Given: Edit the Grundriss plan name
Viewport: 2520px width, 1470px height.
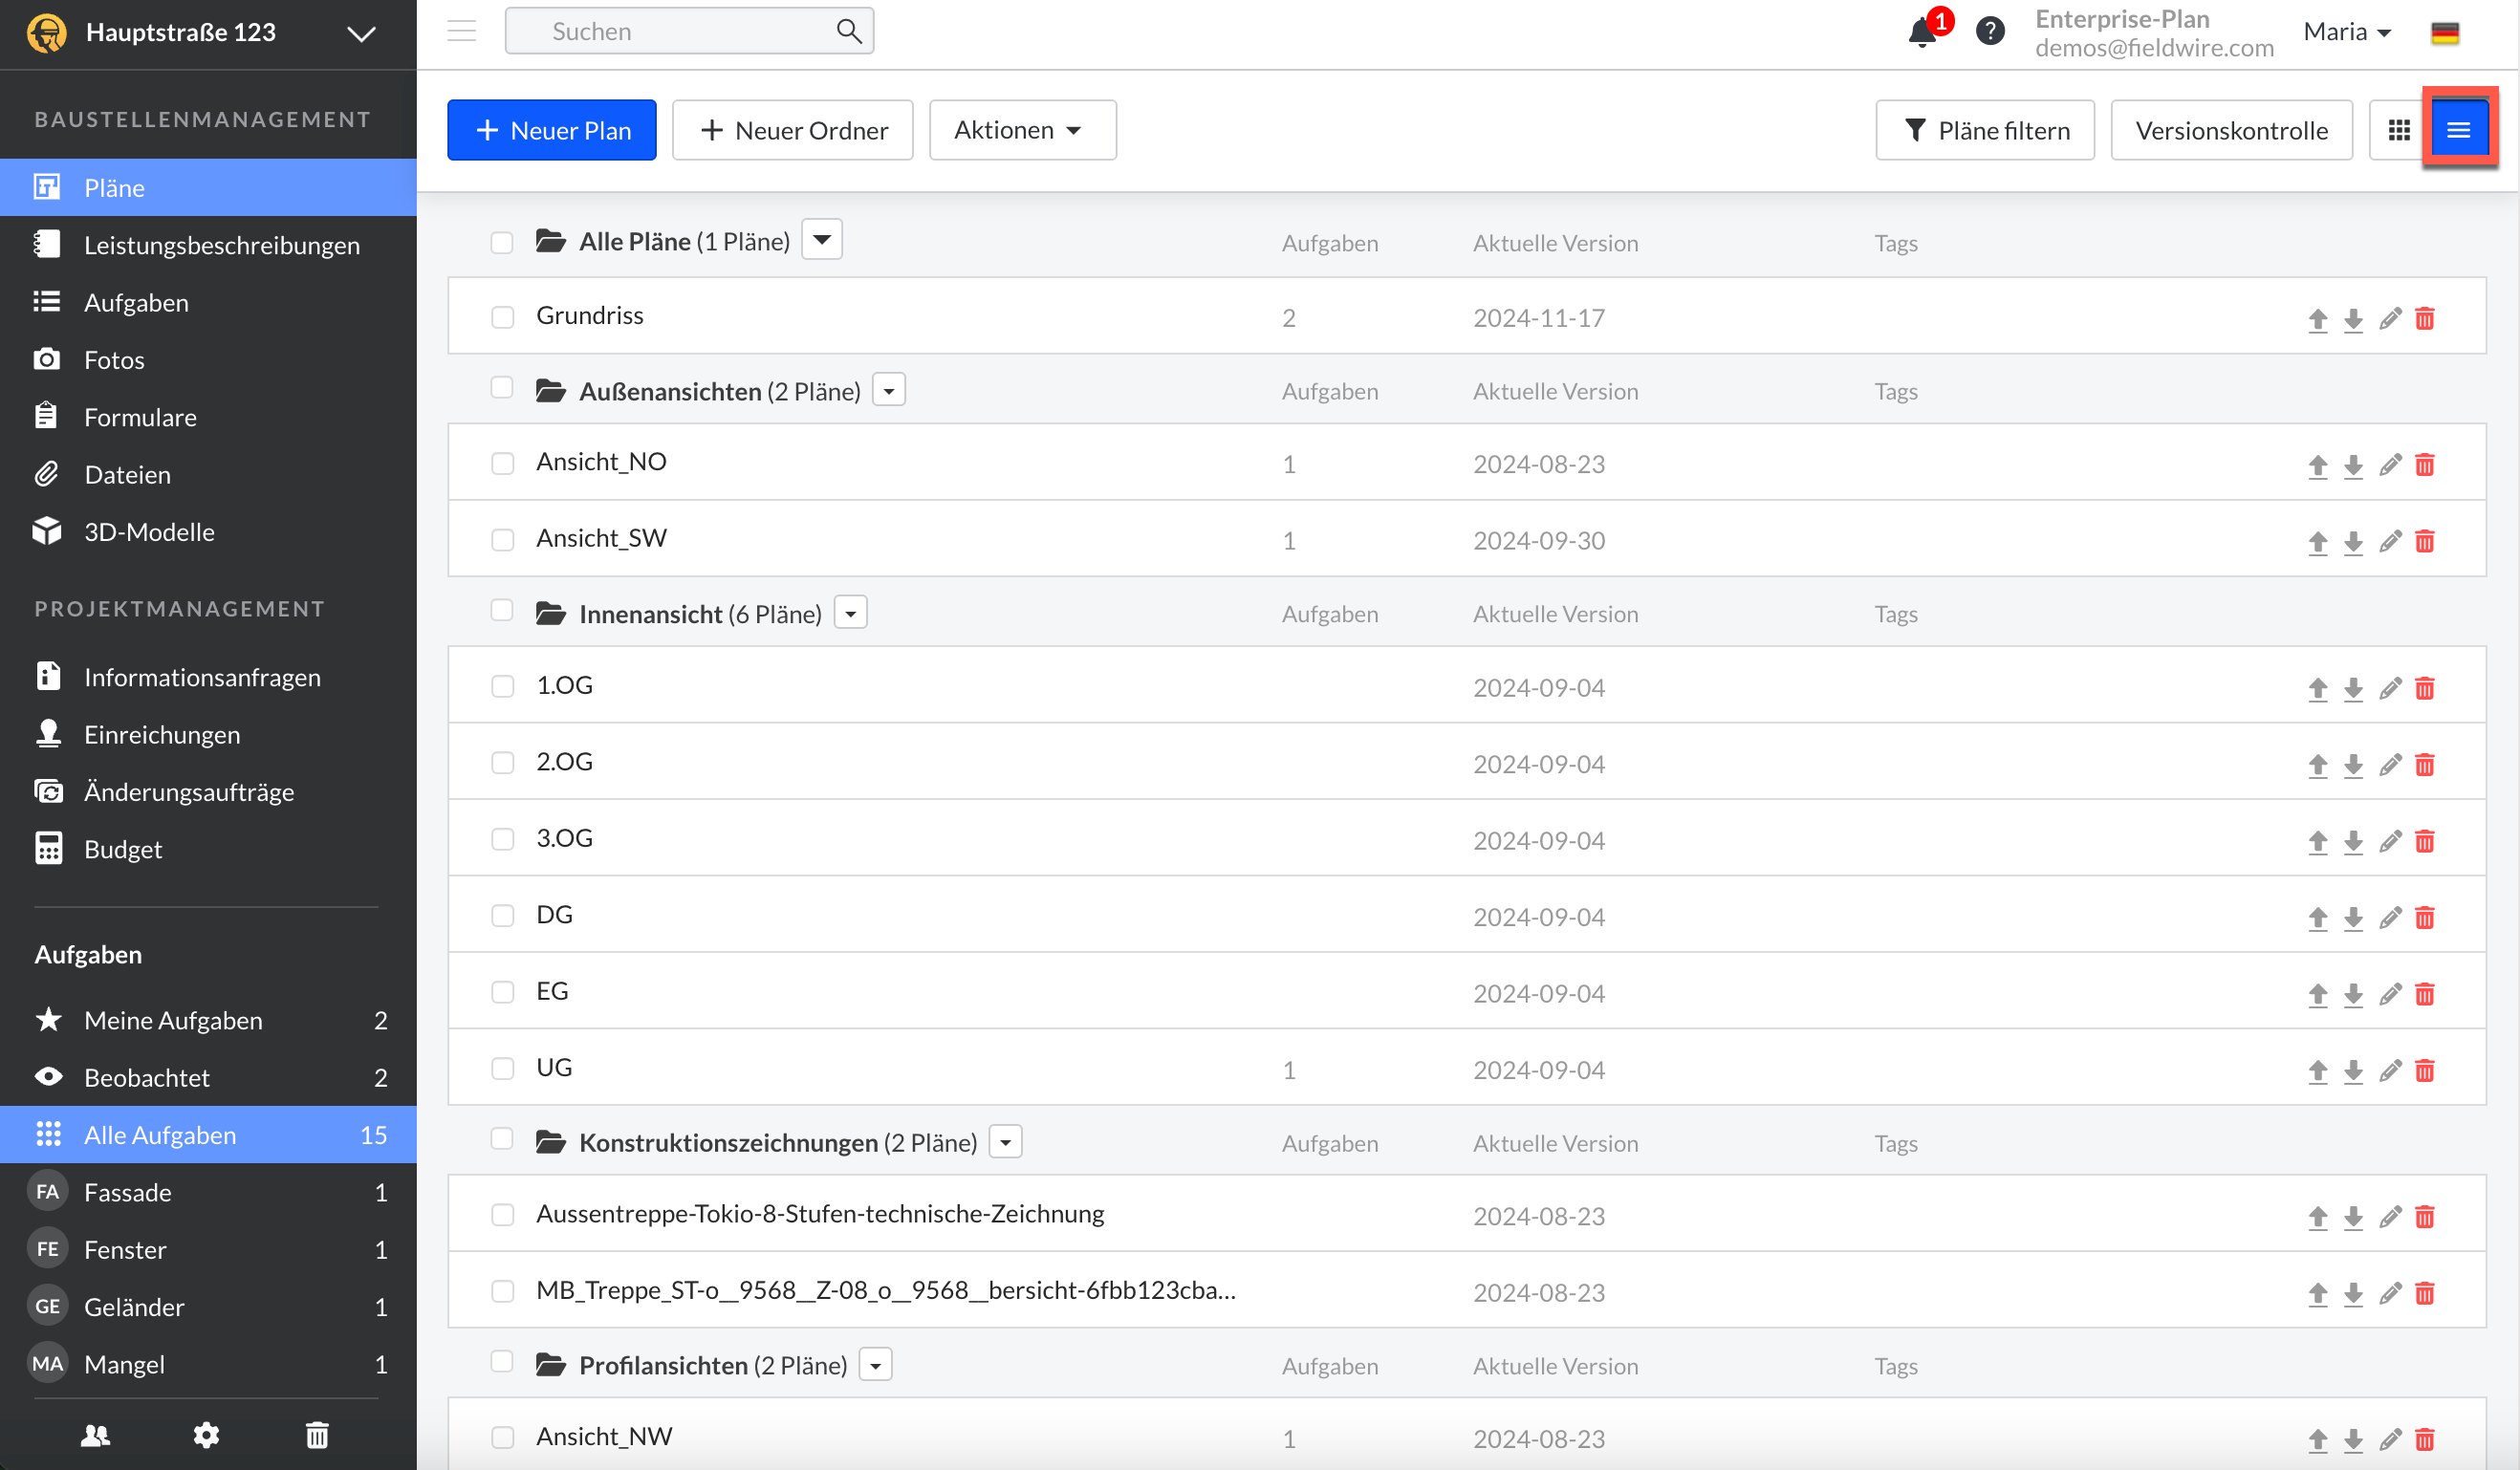Looking at the screenshot, I should point(2389,319).
